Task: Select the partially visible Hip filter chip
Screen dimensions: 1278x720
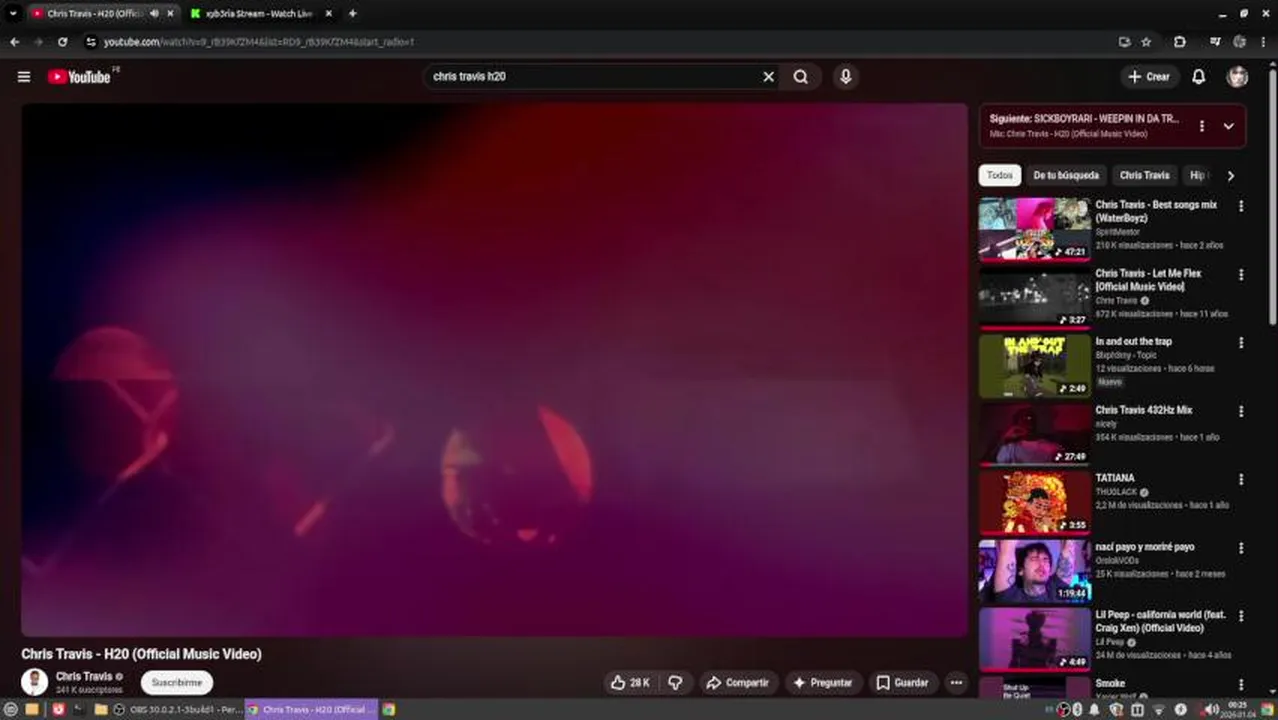Action: click(x=1196, y=175)
